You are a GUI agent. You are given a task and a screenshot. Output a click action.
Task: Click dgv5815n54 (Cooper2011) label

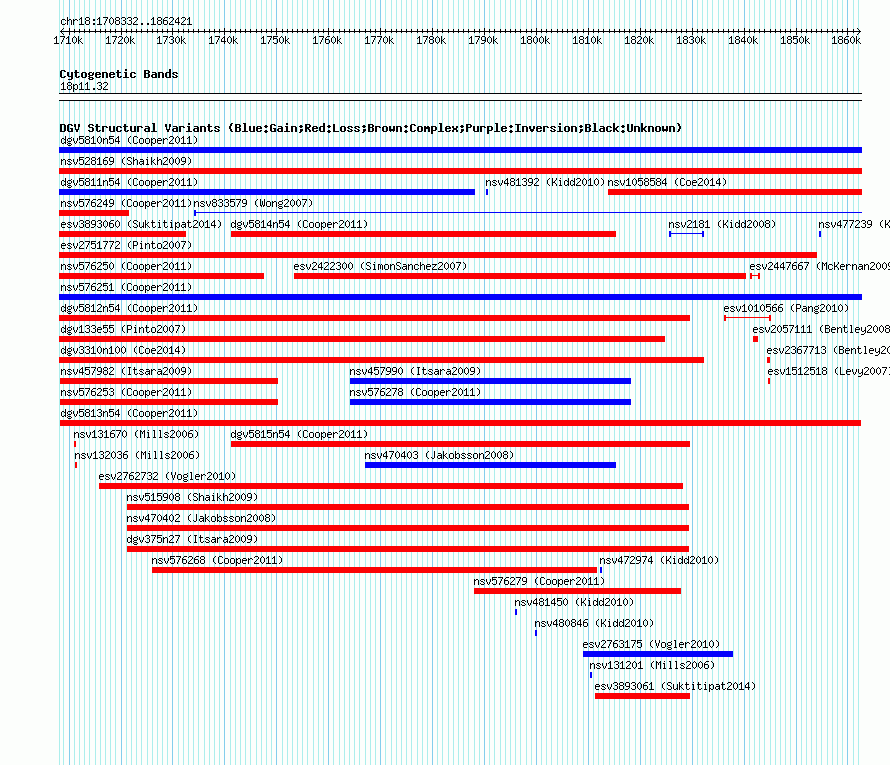click(299, 434)
